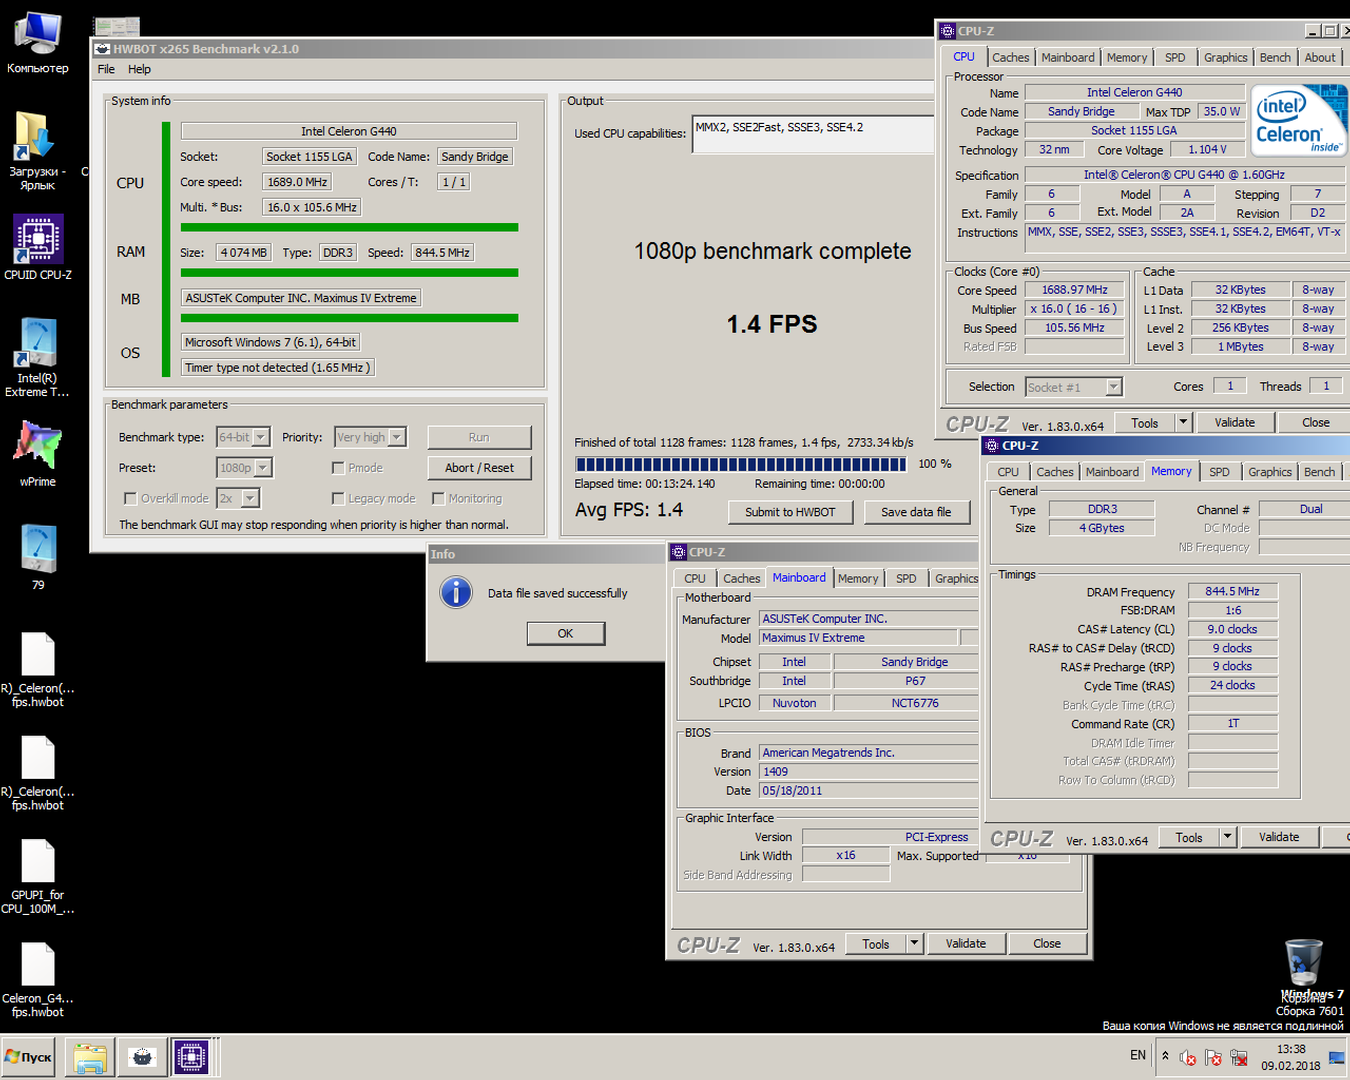Expand Tools arrow in CPU-Z Memory window

point(1228,837)
